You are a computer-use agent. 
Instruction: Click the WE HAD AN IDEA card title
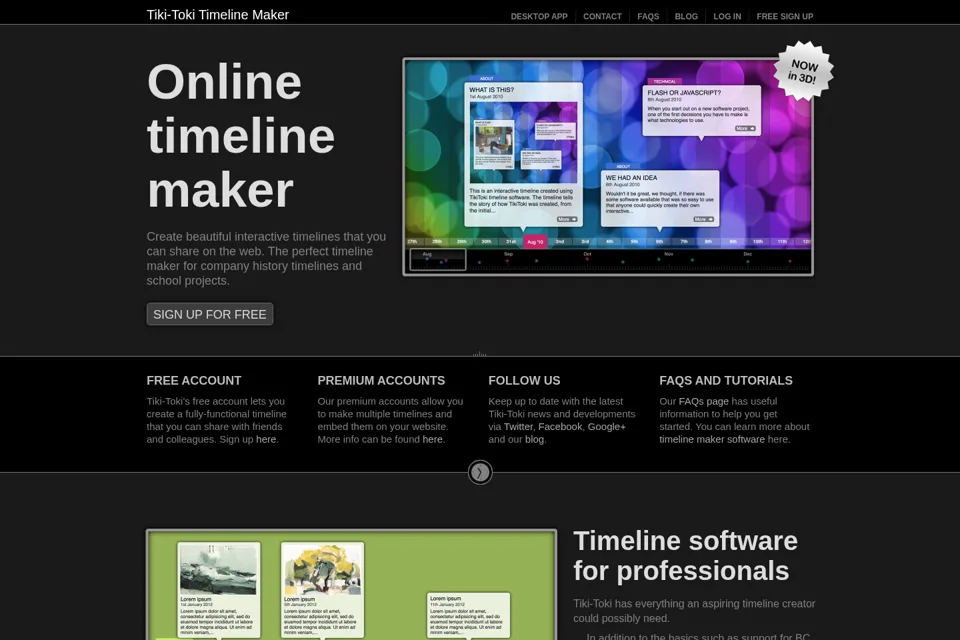[631, 178]
